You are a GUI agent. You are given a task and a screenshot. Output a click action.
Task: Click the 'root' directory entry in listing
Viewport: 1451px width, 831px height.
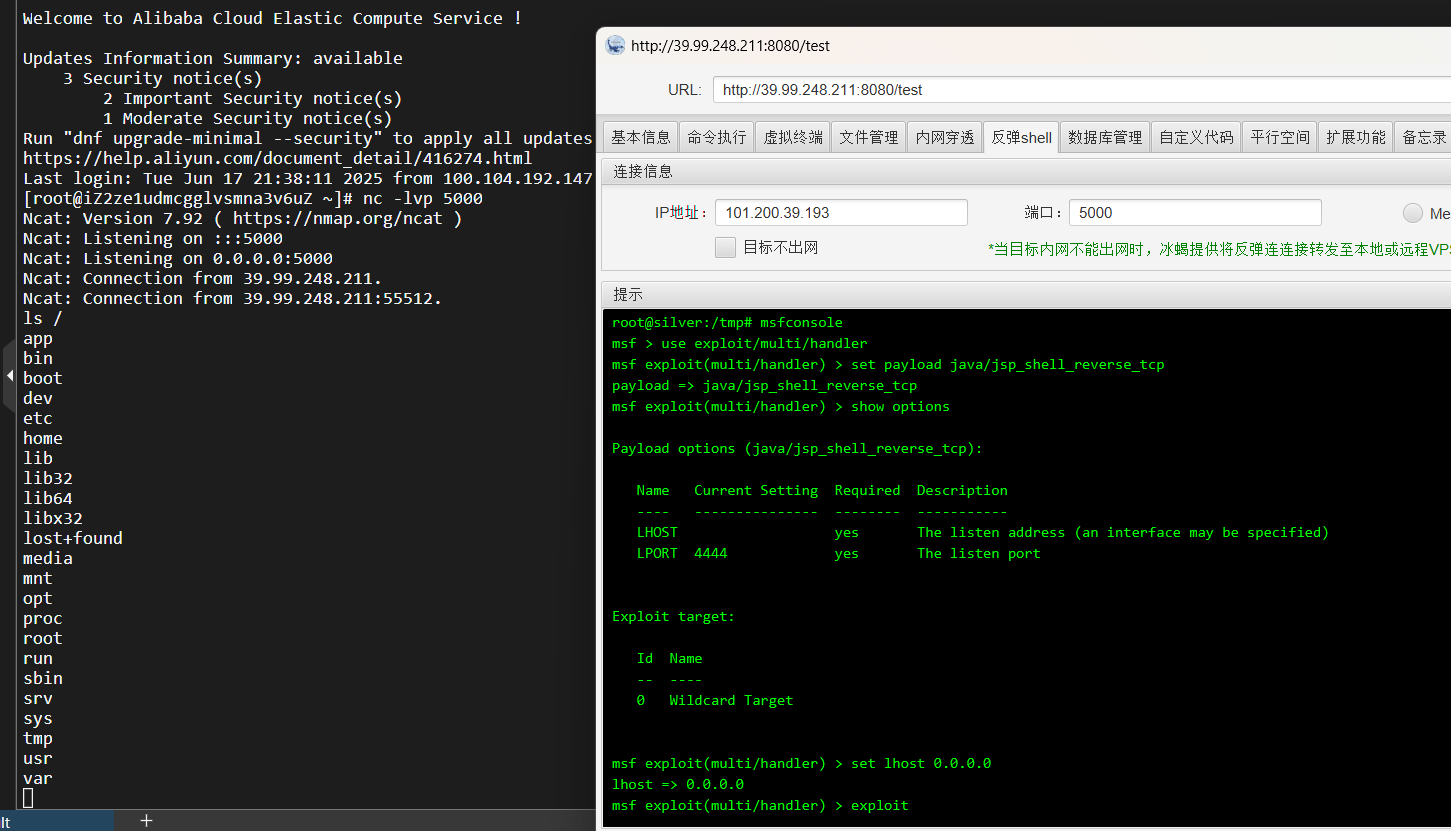tap(43, 638)
